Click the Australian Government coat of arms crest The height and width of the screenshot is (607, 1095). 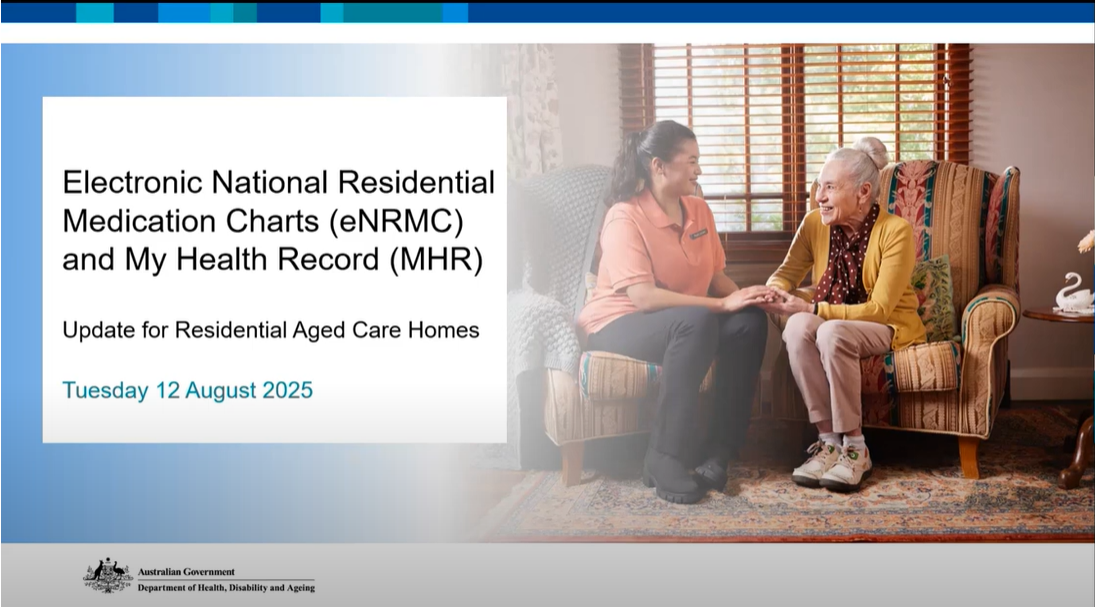108,576
